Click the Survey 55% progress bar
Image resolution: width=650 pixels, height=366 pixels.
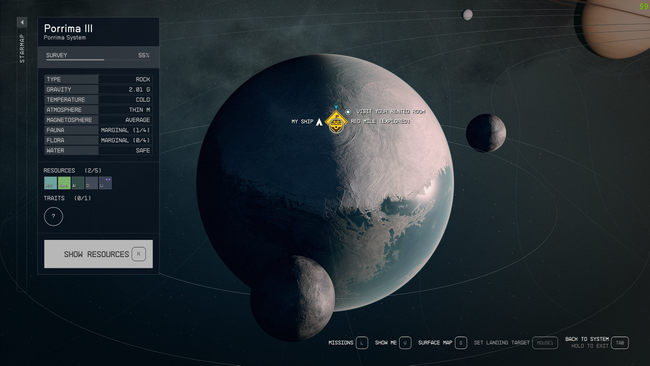coord(98,56)
